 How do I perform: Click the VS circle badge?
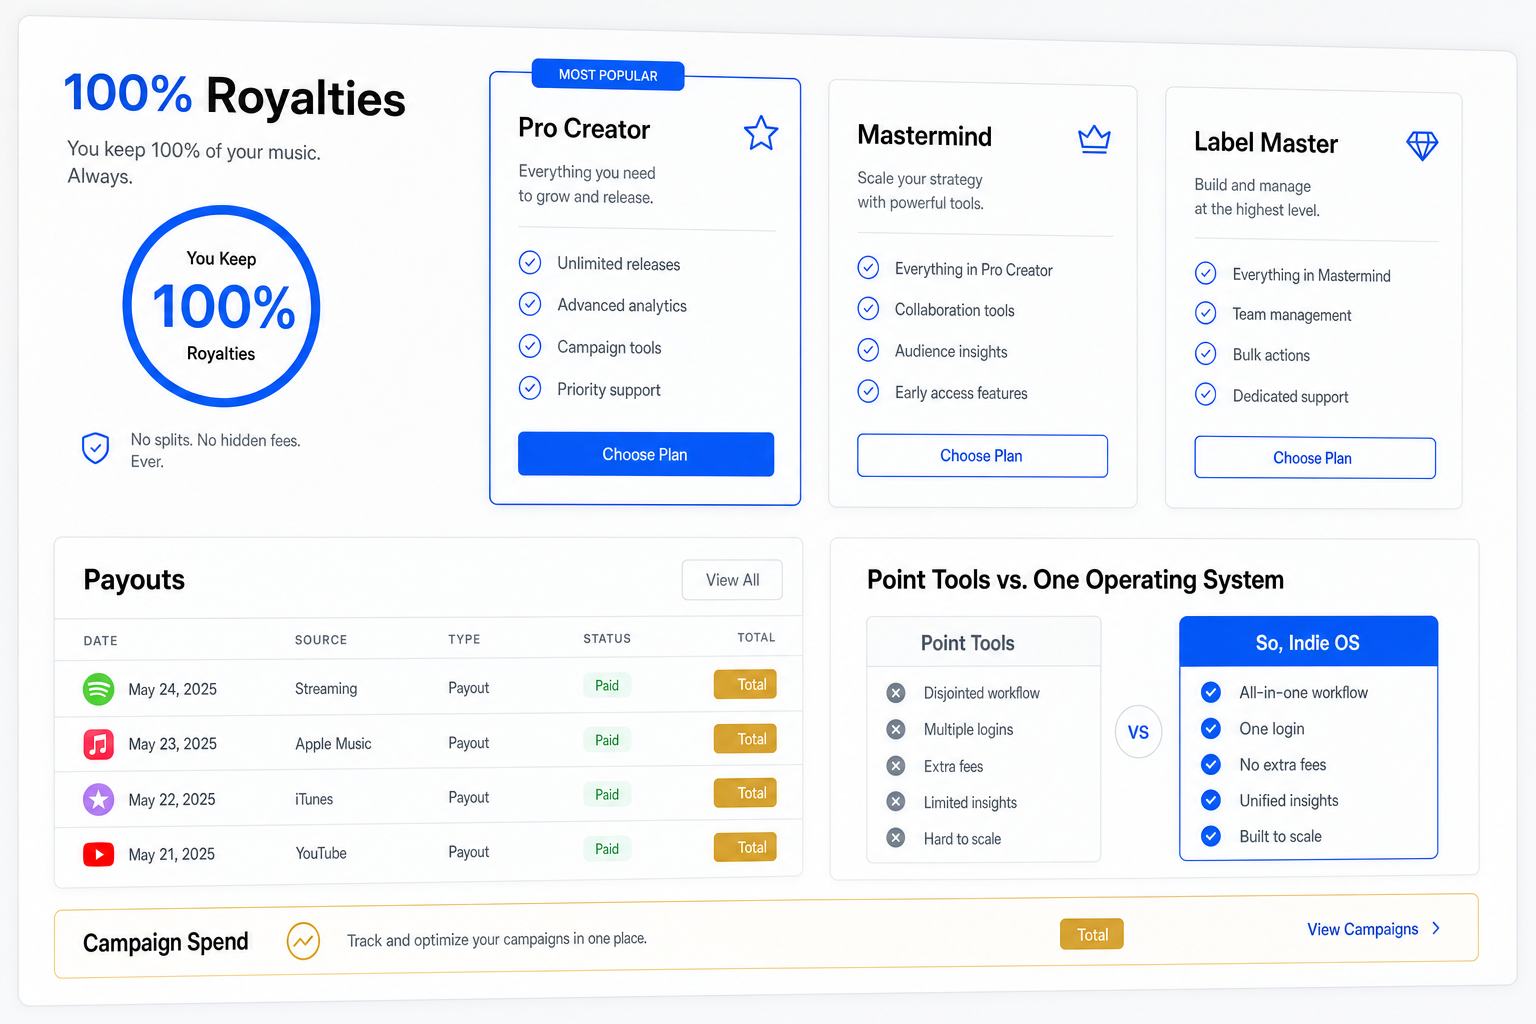1138,732
